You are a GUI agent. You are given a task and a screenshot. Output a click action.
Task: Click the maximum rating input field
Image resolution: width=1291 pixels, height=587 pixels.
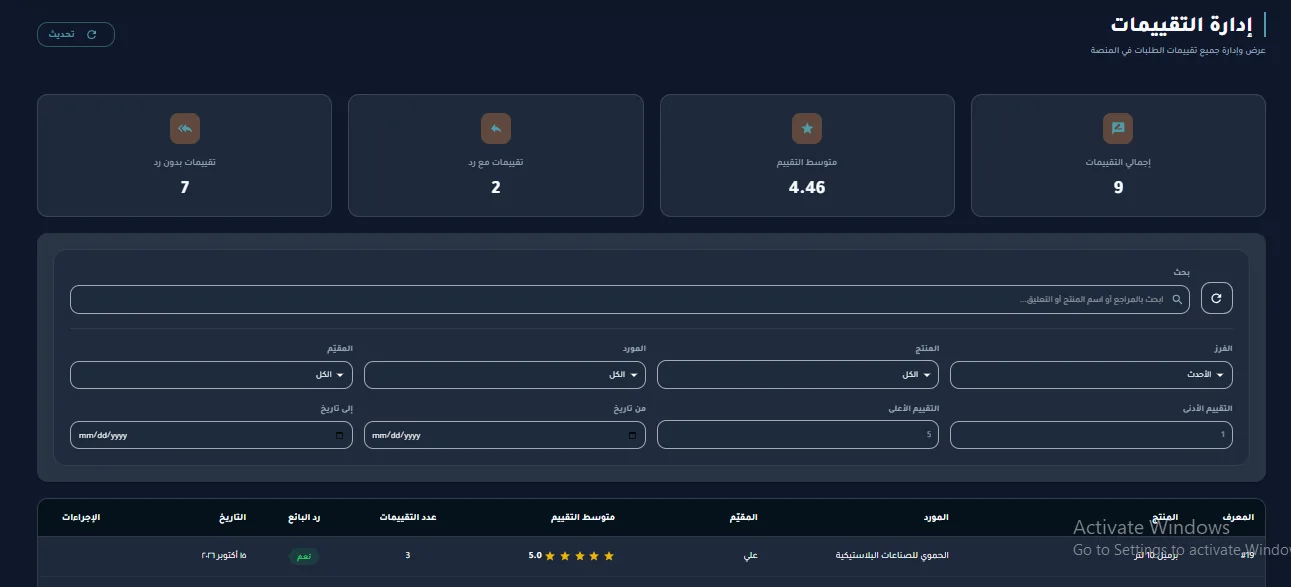[798, 435]
